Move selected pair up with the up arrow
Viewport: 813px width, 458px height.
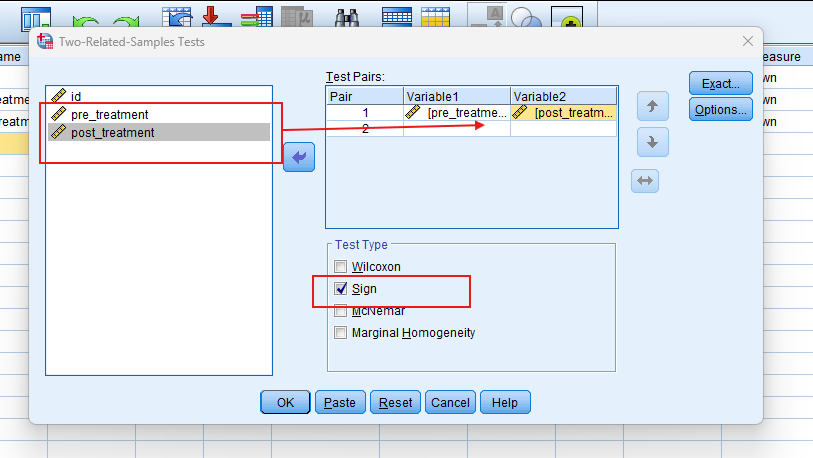tap(652, 106)
